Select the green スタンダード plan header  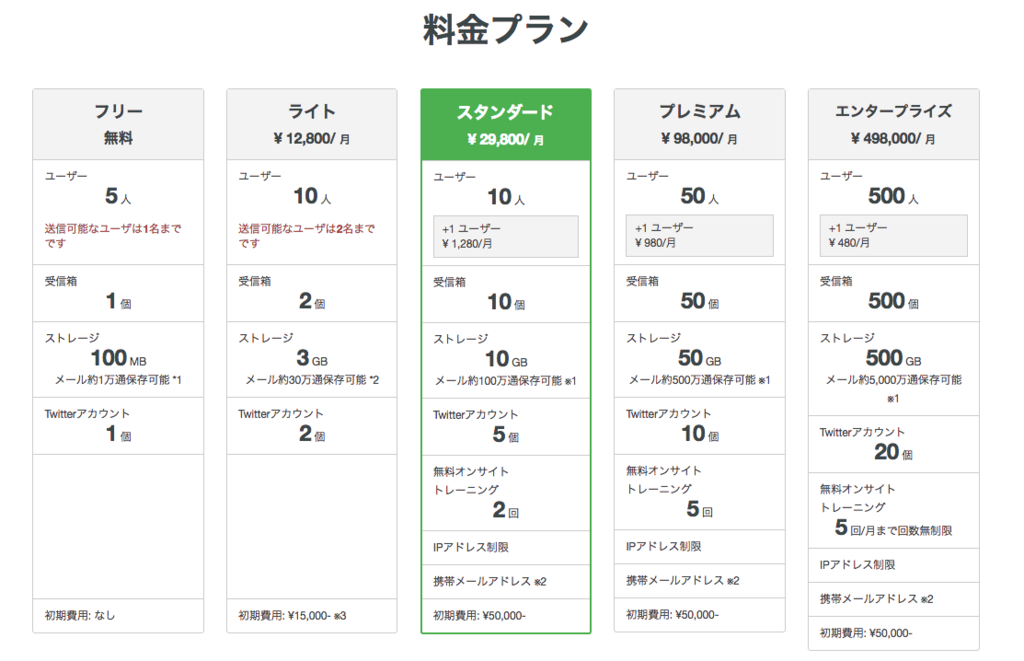pos(506,125)
